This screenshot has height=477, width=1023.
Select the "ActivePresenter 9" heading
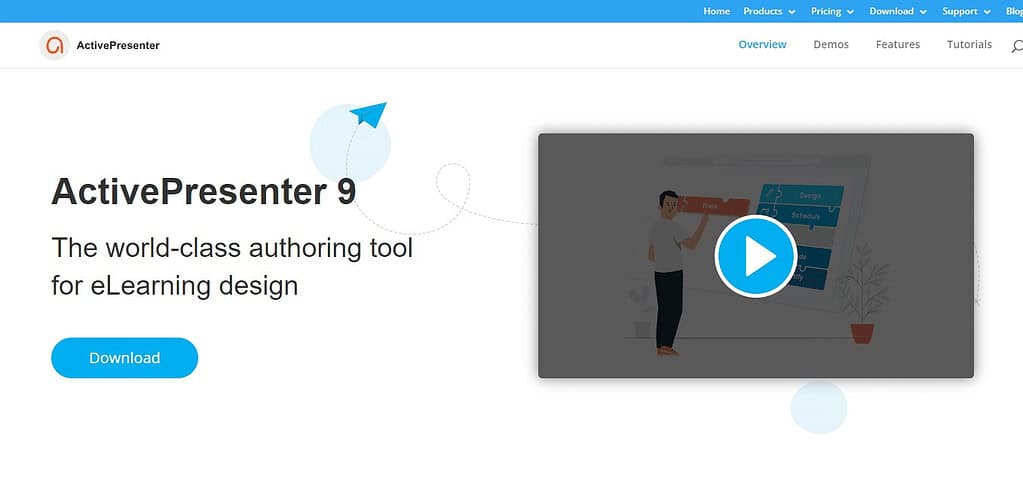pos(204,192)
